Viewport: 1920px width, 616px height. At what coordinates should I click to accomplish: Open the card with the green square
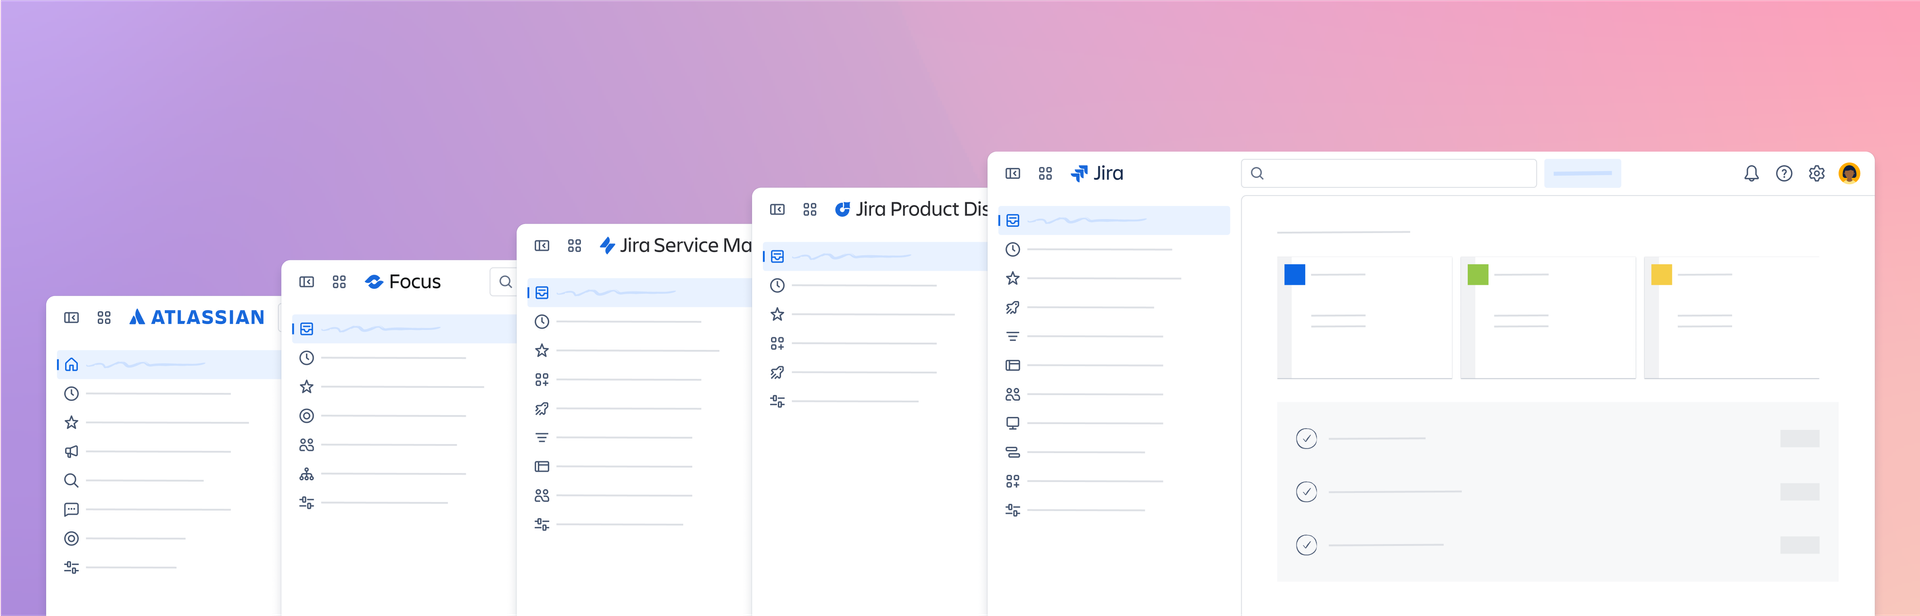coord(1548,318)
